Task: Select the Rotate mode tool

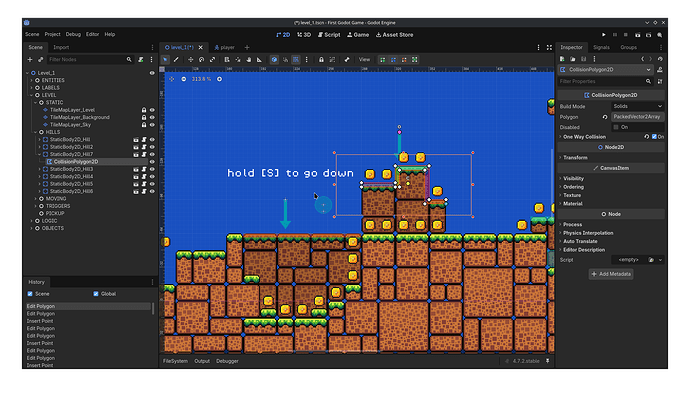Action: click(202, 59)
